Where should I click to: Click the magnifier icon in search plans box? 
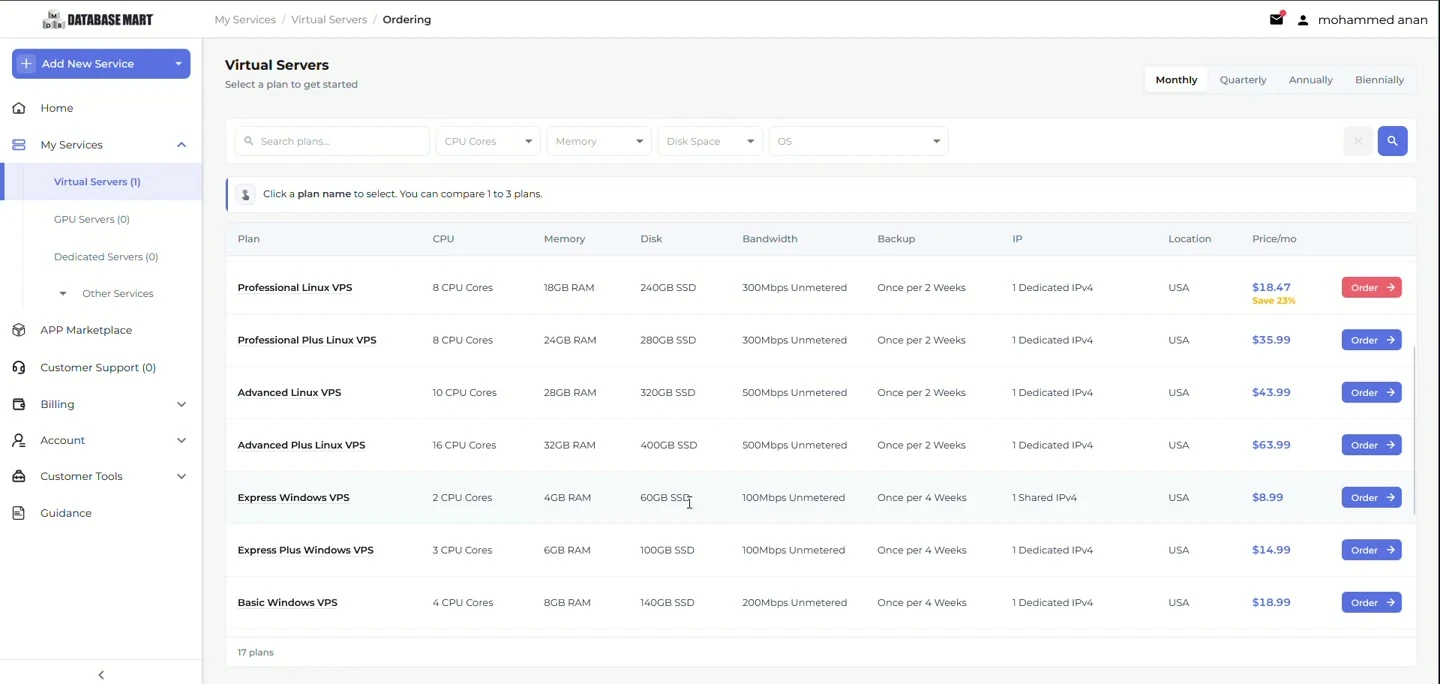click(249, 141)
